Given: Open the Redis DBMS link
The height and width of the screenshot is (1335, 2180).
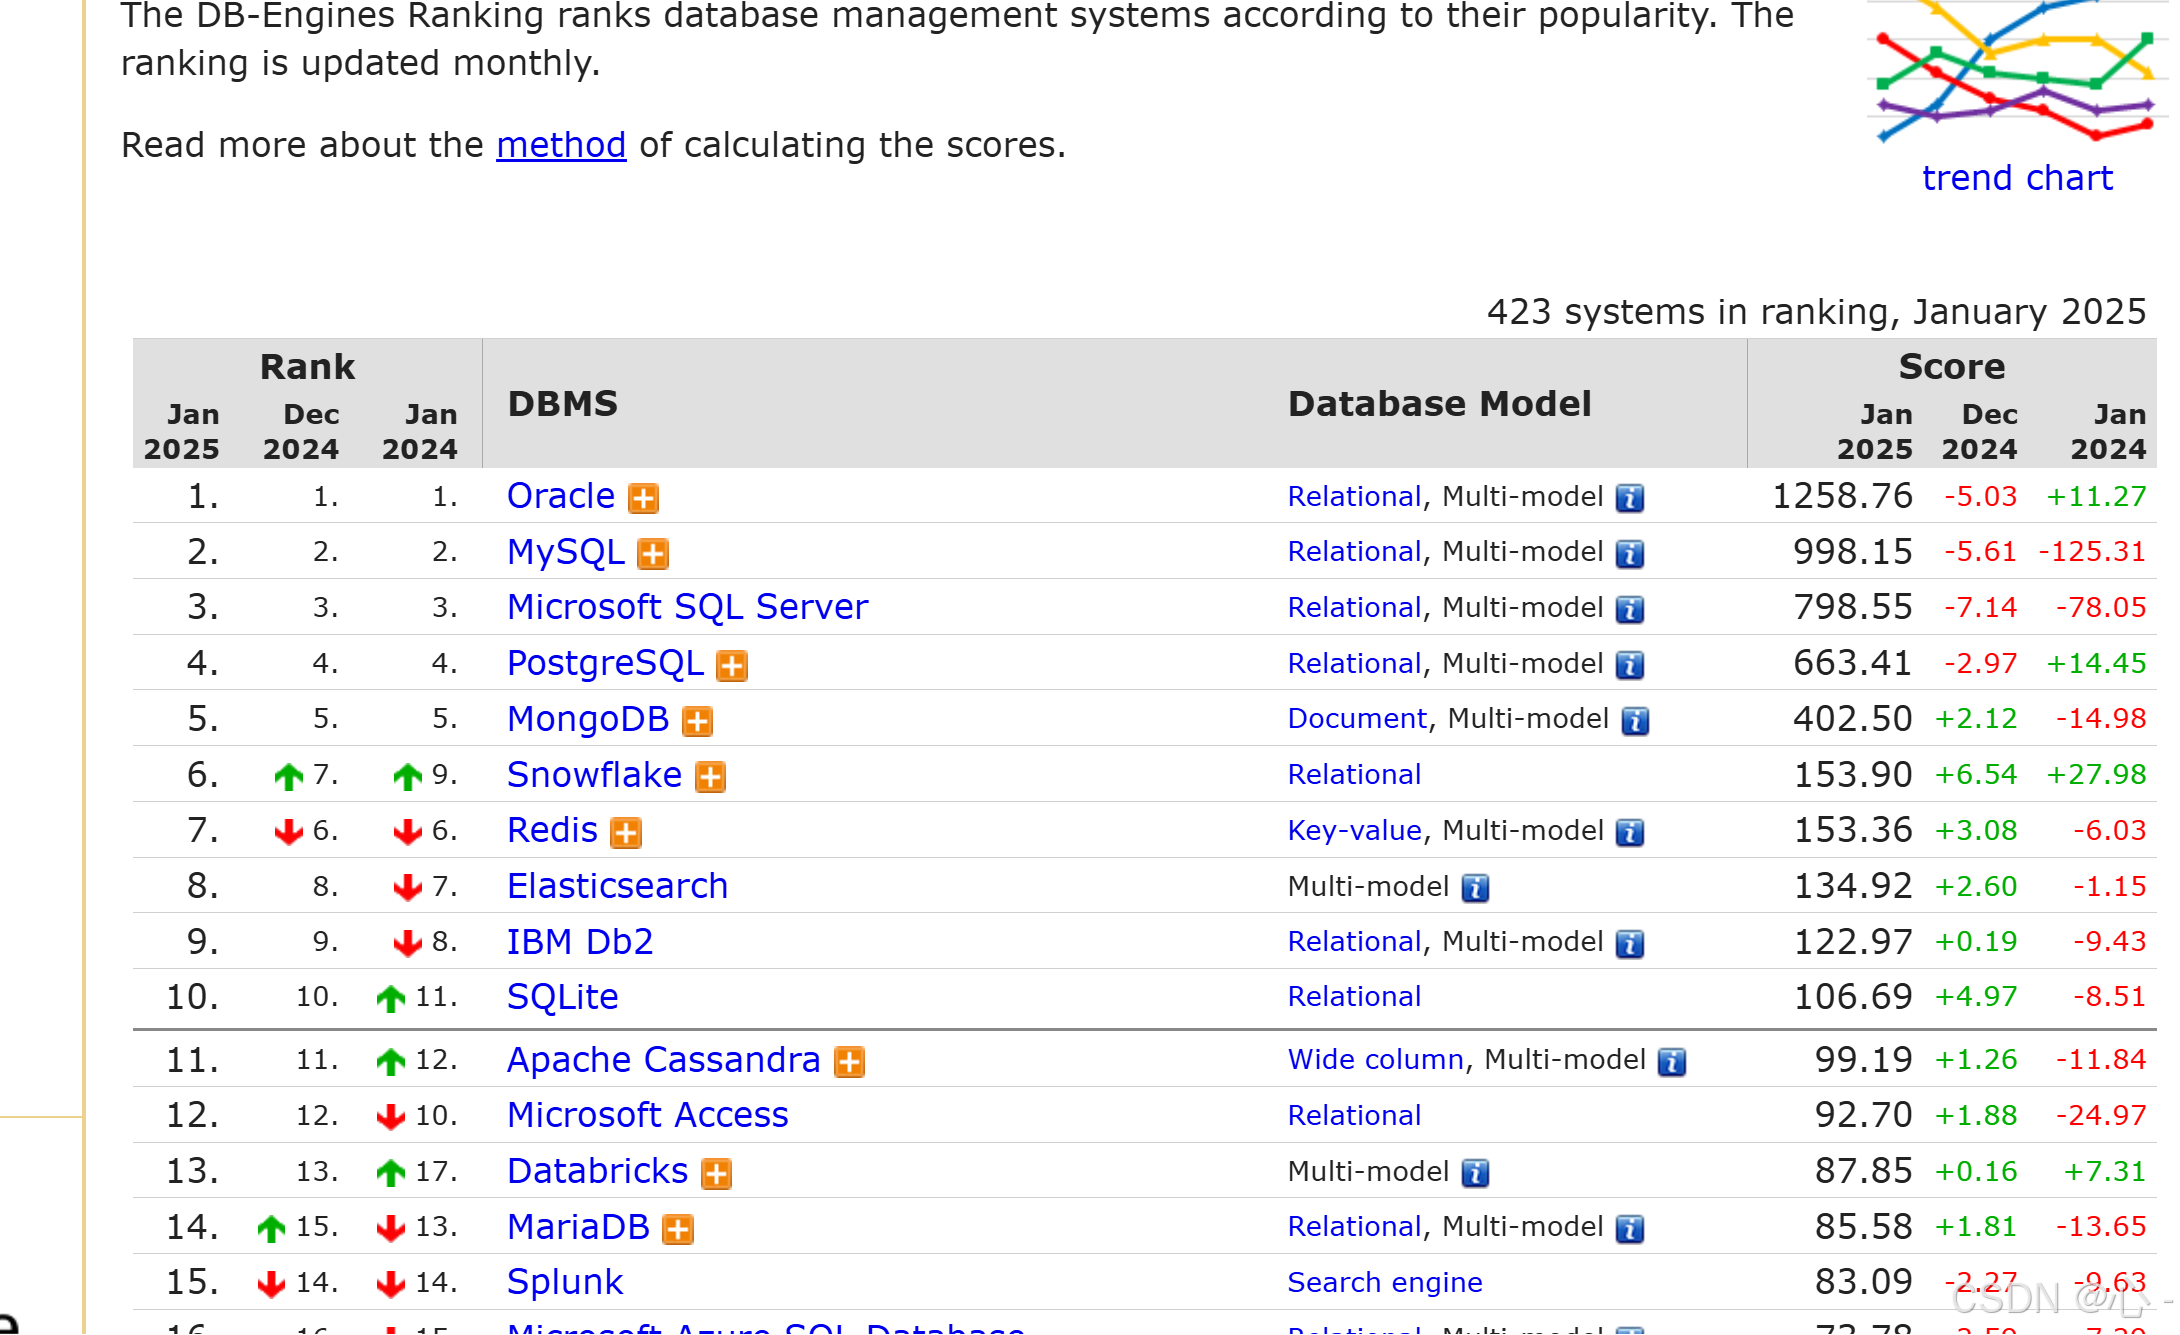Looking at the screenshot, I should coord(552,831).
